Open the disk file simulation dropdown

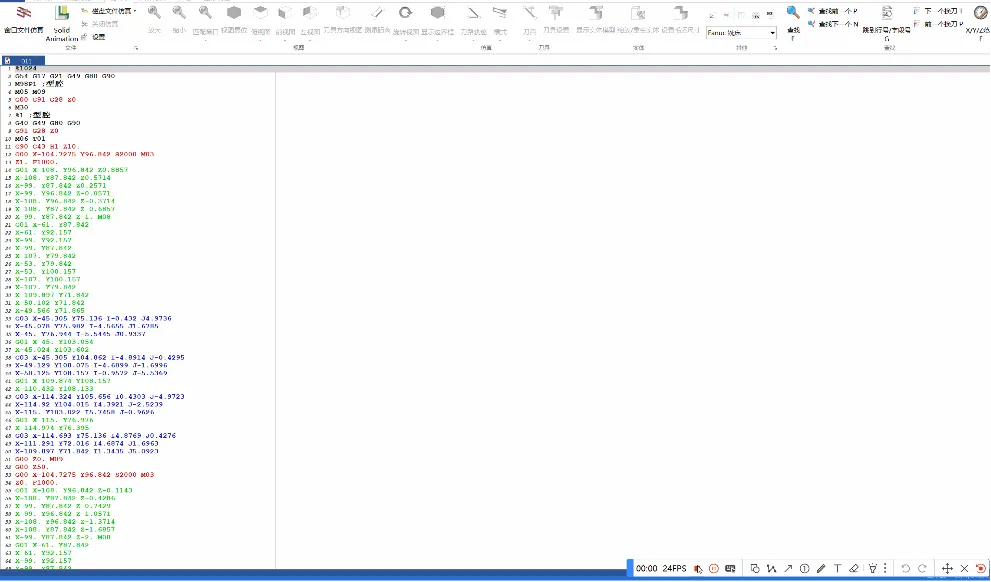109,11
